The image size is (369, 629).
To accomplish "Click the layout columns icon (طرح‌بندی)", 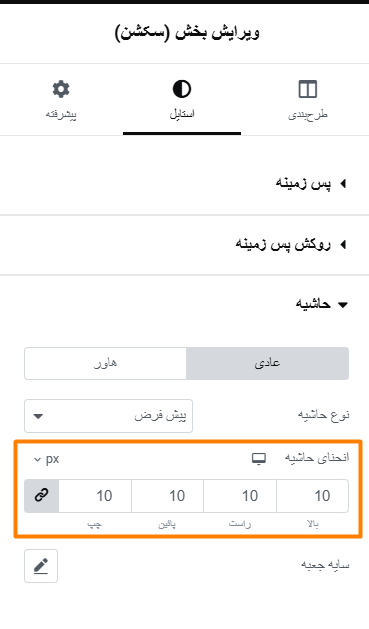I will point(308,89).
